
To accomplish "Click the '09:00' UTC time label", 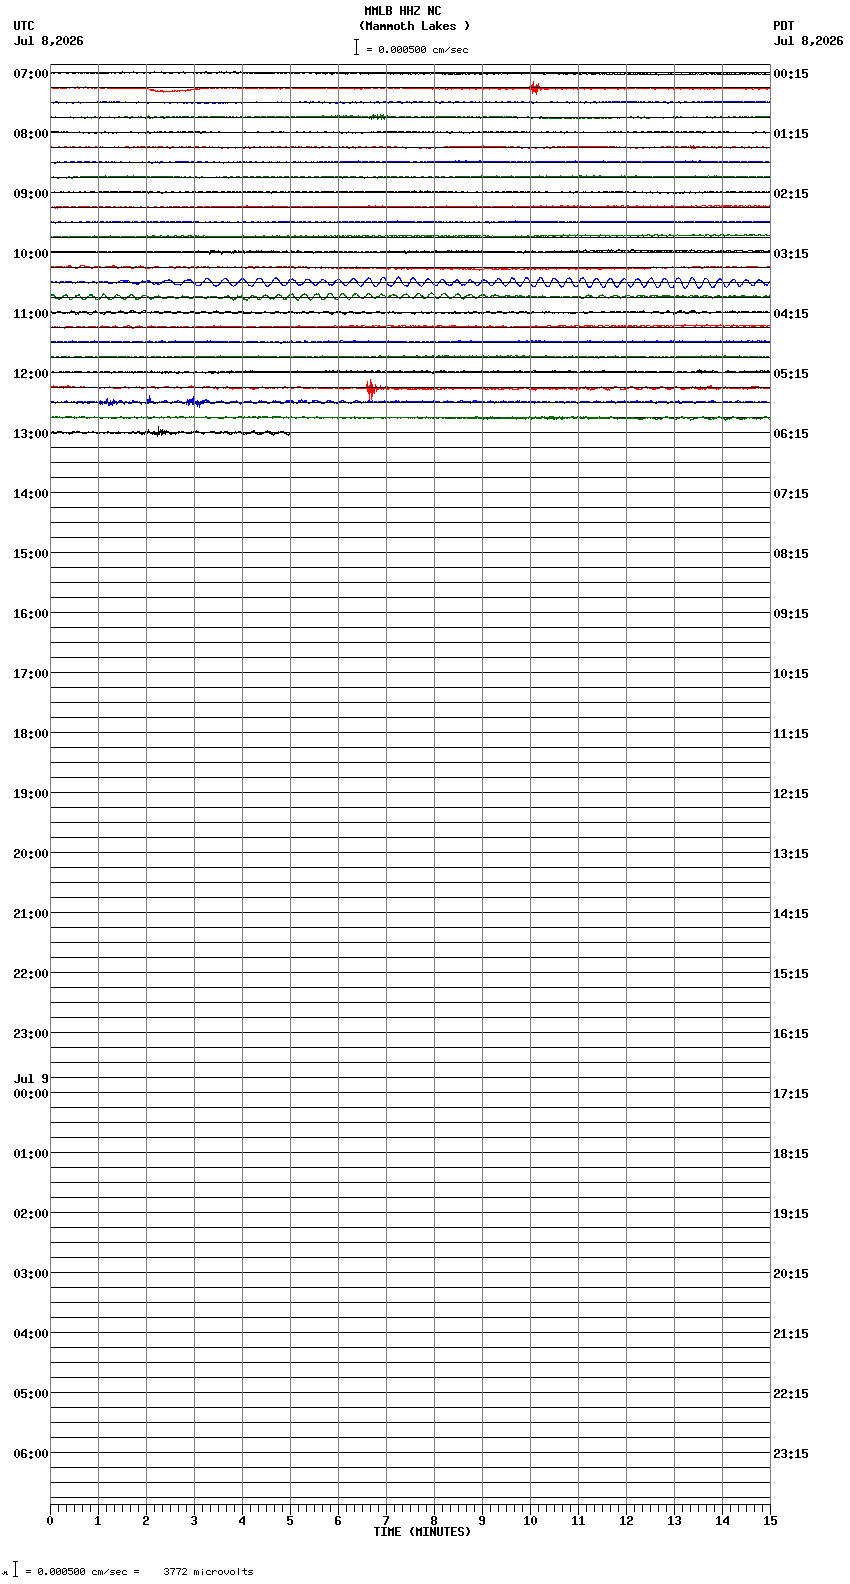I will [x=31, y=194].
